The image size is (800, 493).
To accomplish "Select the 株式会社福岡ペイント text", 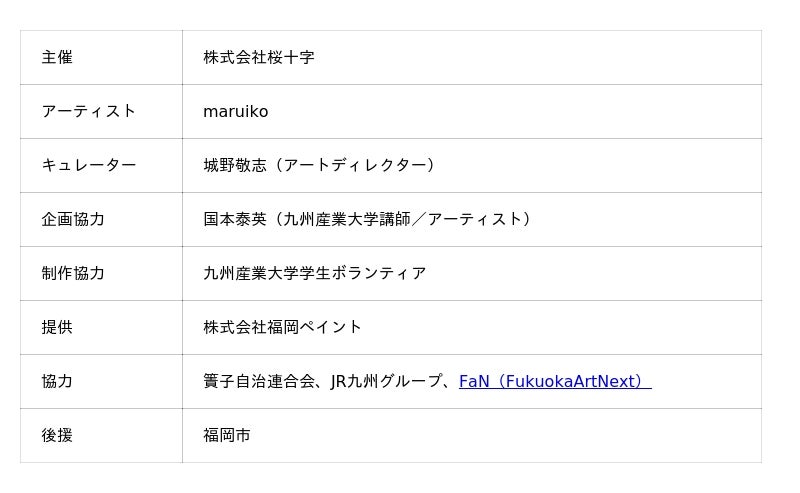I will 283,328.
